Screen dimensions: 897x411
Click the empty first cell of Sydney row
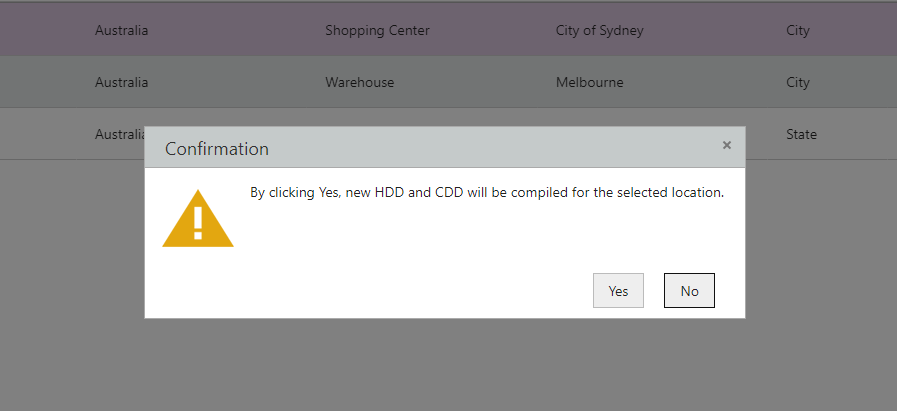38,30
